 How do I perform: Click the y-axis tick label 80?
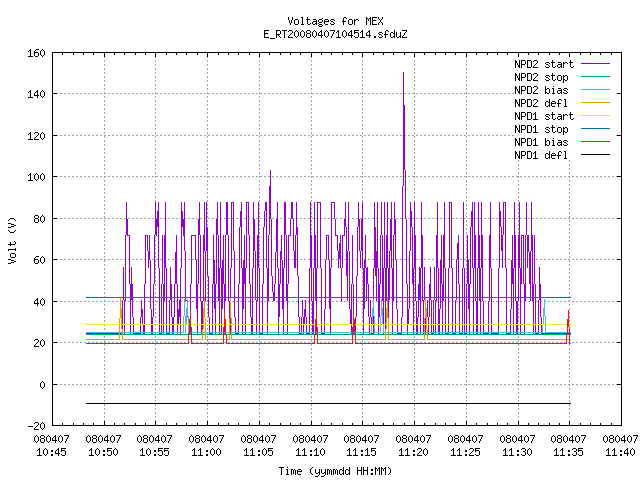pos(39,219)
